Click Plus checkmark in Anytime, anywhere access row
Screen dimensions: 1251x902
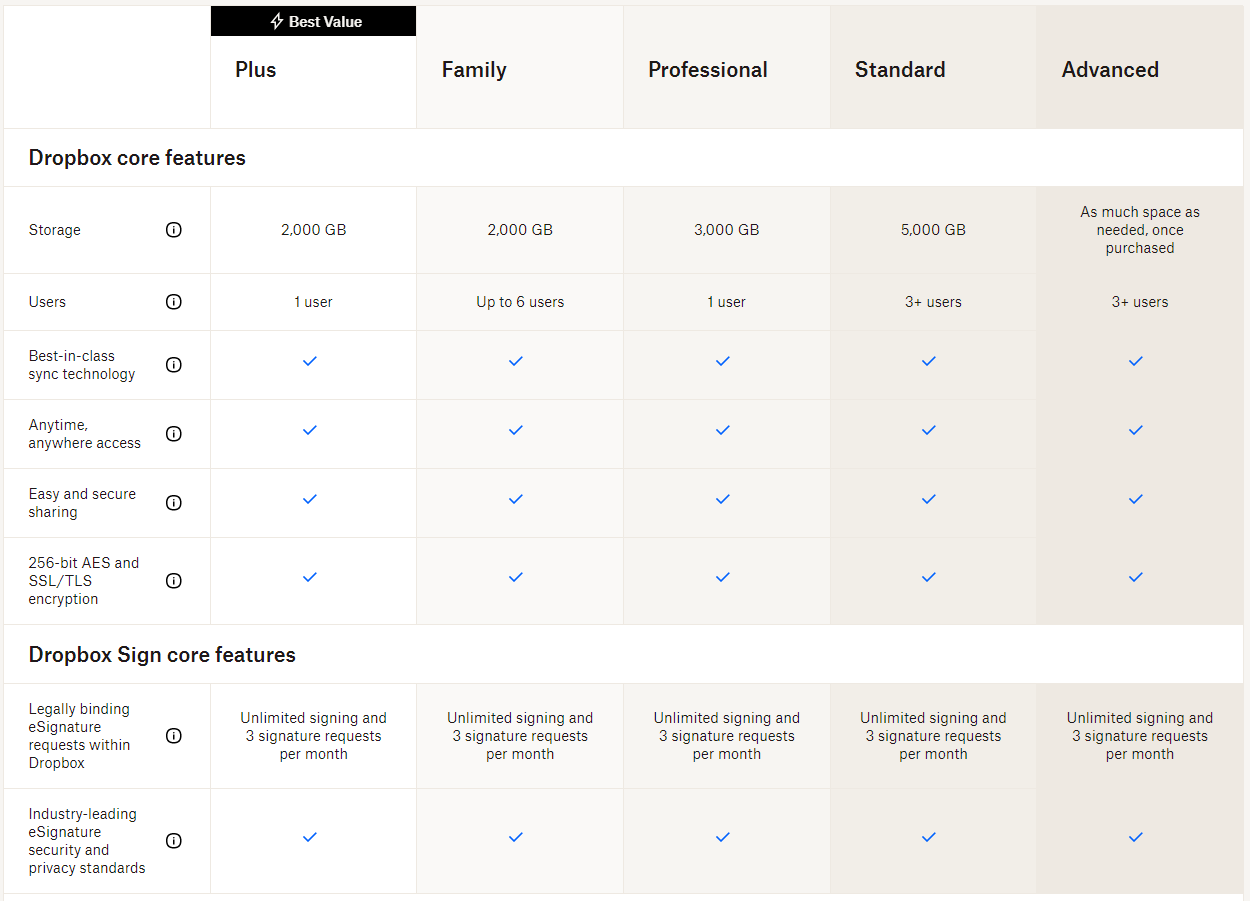[310, 430]
